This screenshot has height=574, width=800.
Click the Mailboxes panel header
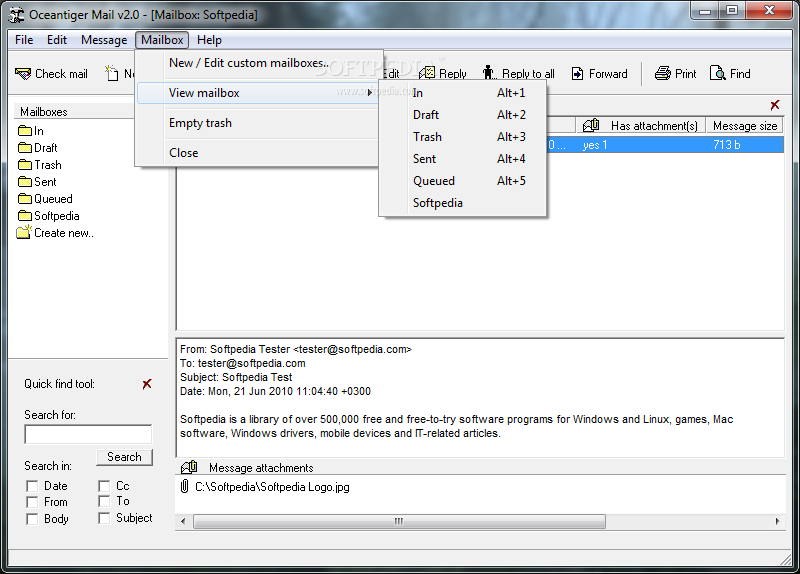click(75, 111)
